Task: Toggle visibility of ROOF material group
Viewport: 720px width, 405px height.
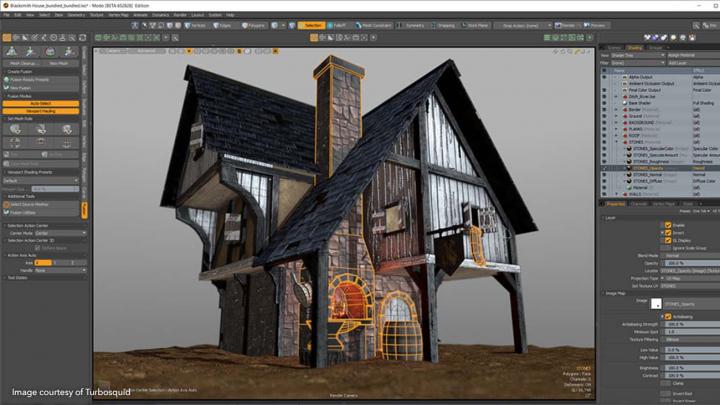Action: tap(604, 136)
